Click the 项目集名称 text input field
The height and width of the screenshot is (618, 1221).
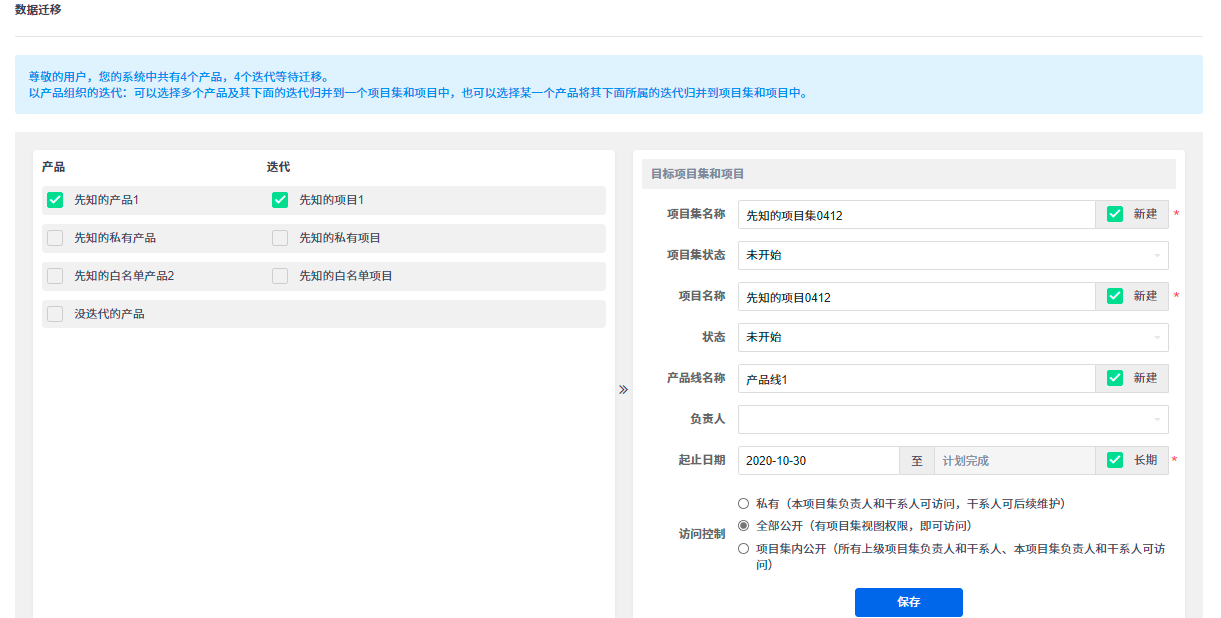(916, 215)
